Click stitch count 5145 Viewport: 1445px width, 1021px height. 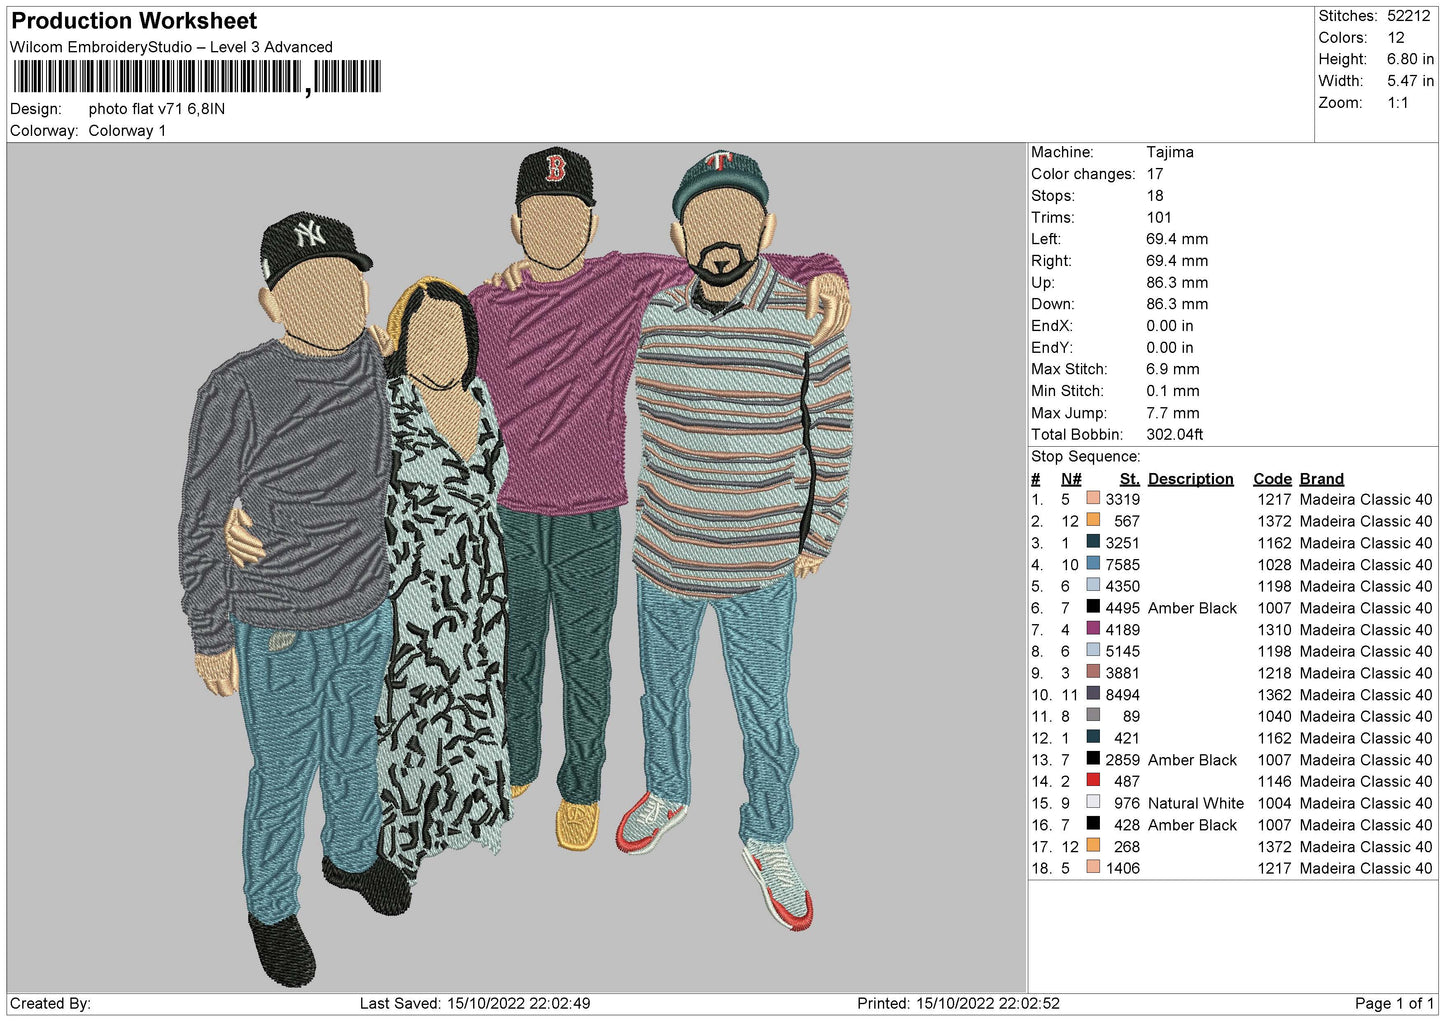click(x=1123, y=651)
